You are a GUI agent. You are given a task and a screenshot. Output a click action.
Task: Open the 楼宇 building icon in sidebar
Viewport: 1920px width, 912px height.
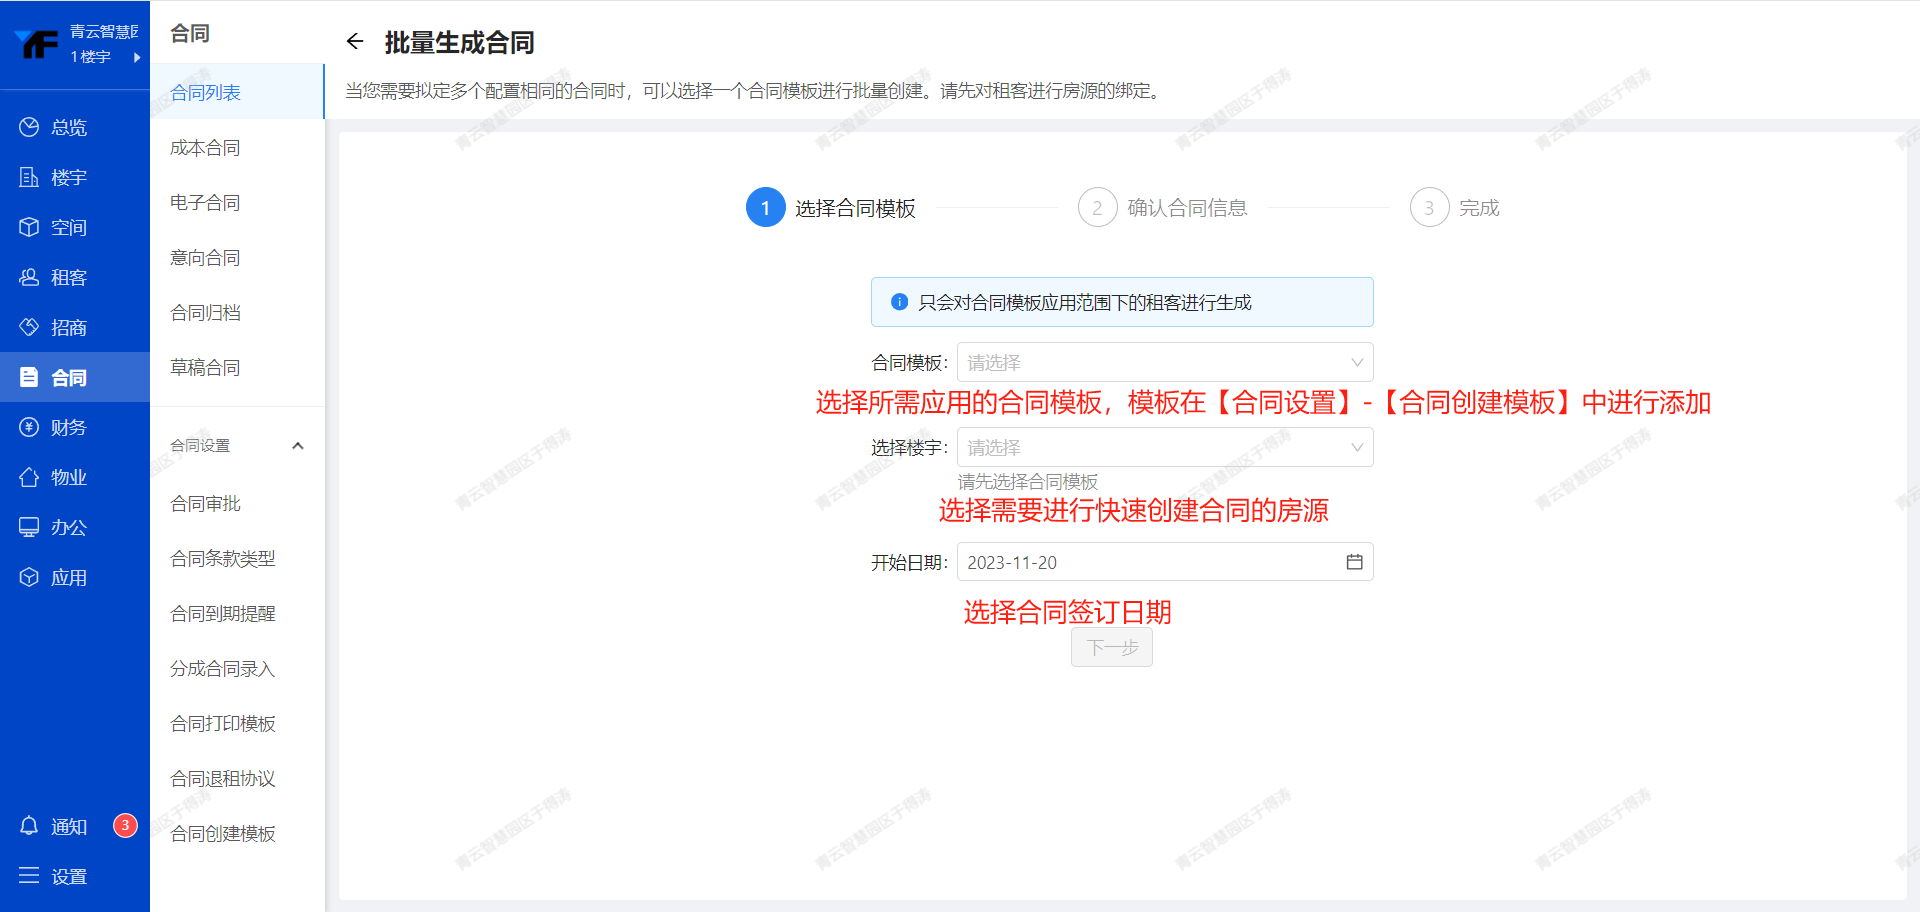coord(29,177)
